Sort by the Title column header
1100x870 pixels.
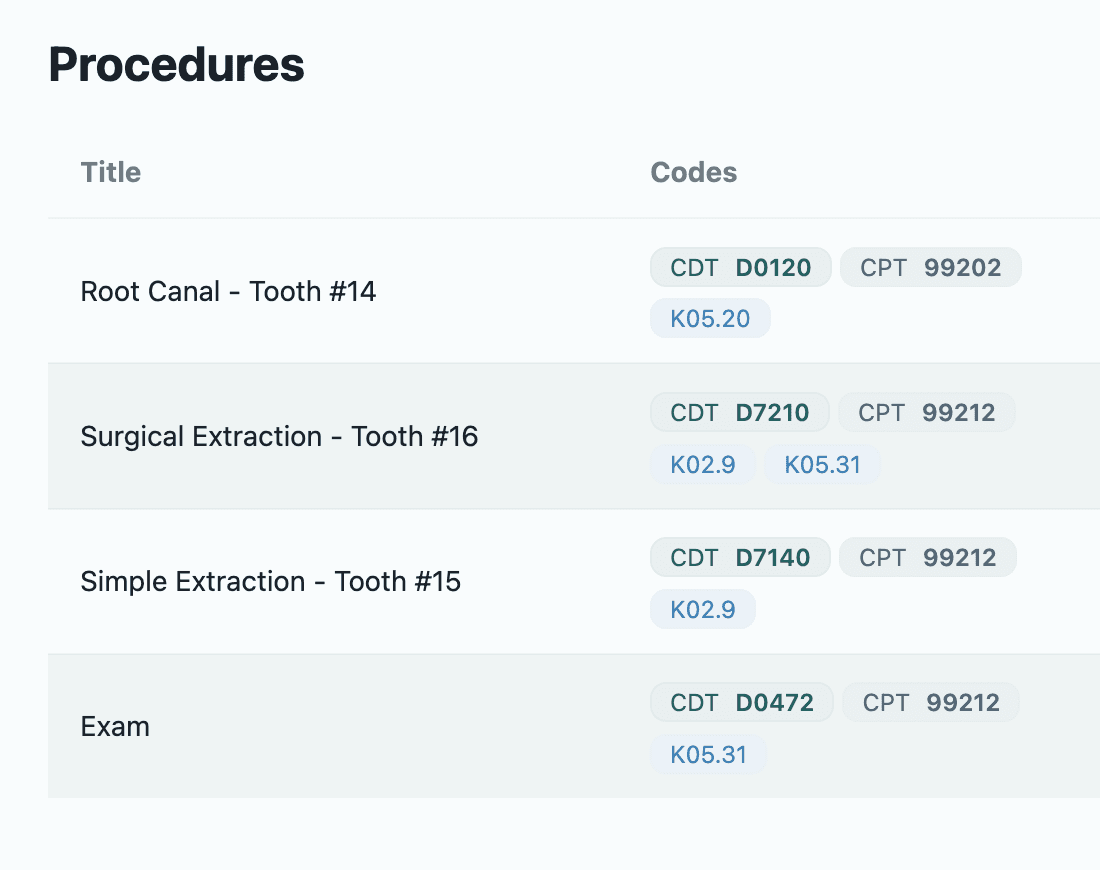(111, 172)
